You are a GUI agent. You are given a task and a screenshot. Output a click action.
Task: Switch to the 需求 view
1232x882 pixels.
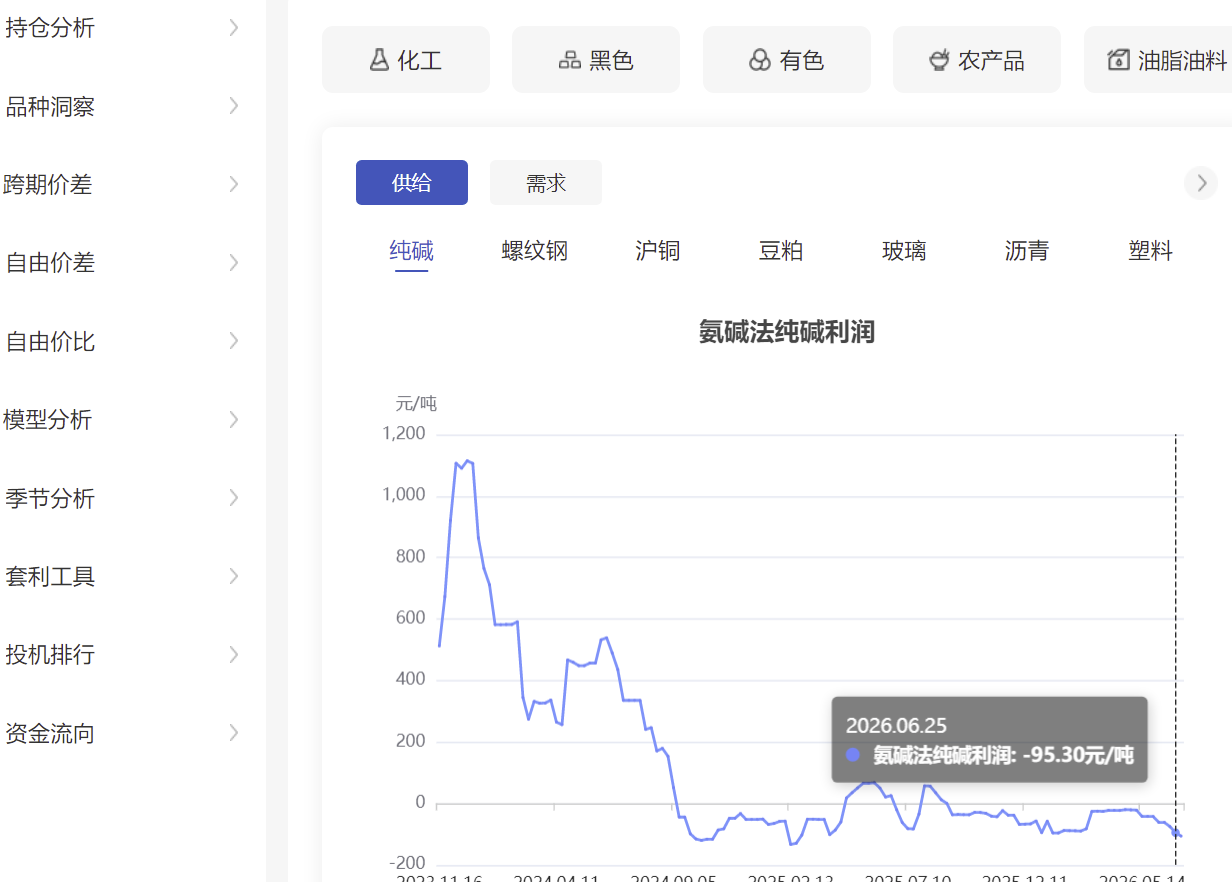tap(546, 183)
